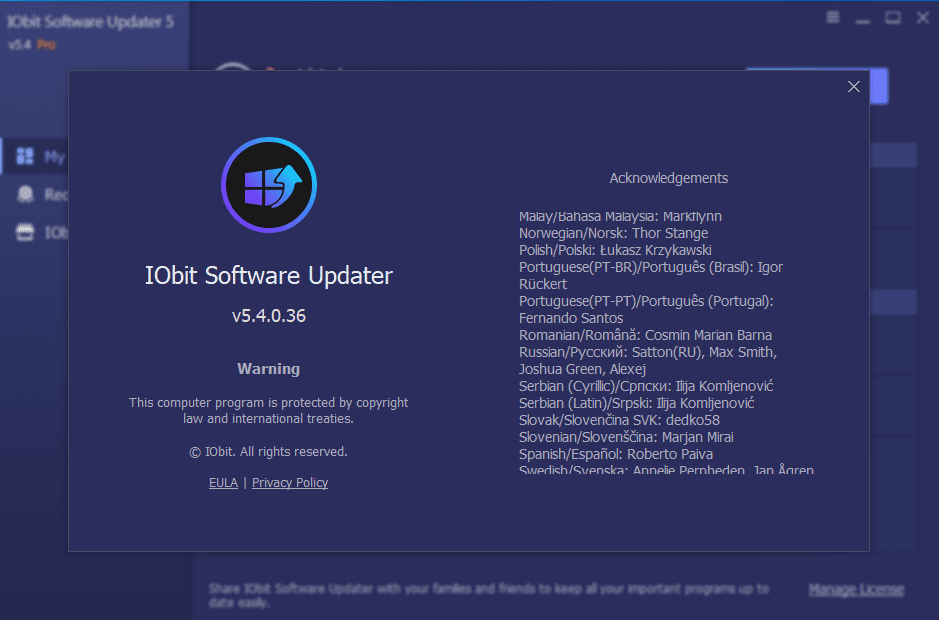Open the hamburger options menu
The image size is (939, 620).
[x=832, y=17]
